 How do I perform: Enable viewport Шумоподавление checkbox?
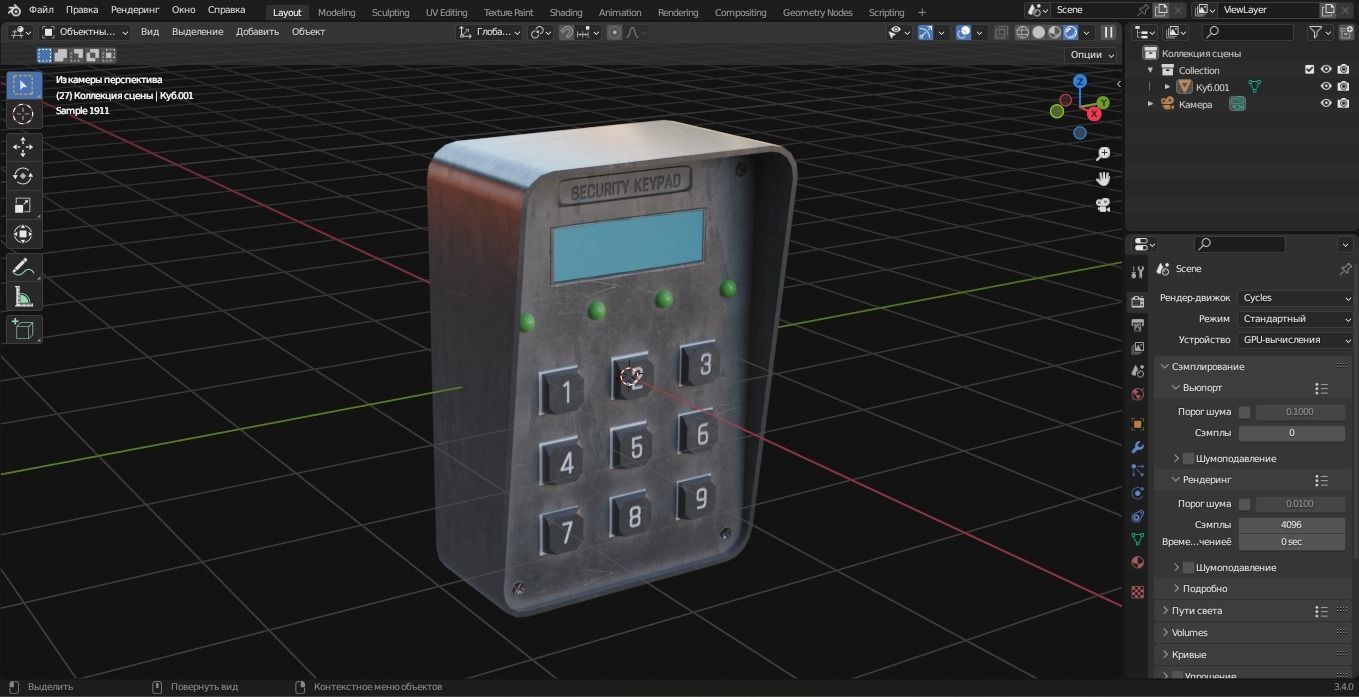click(x=1188, y=458)
